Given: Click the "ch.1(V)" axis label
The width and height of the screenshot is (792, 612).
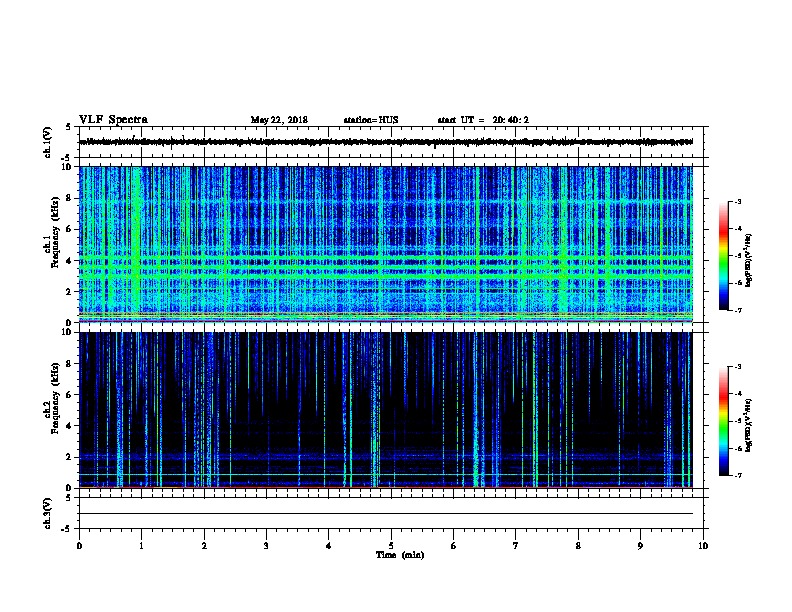Looking at the screenshot, I should pos(47,142).
